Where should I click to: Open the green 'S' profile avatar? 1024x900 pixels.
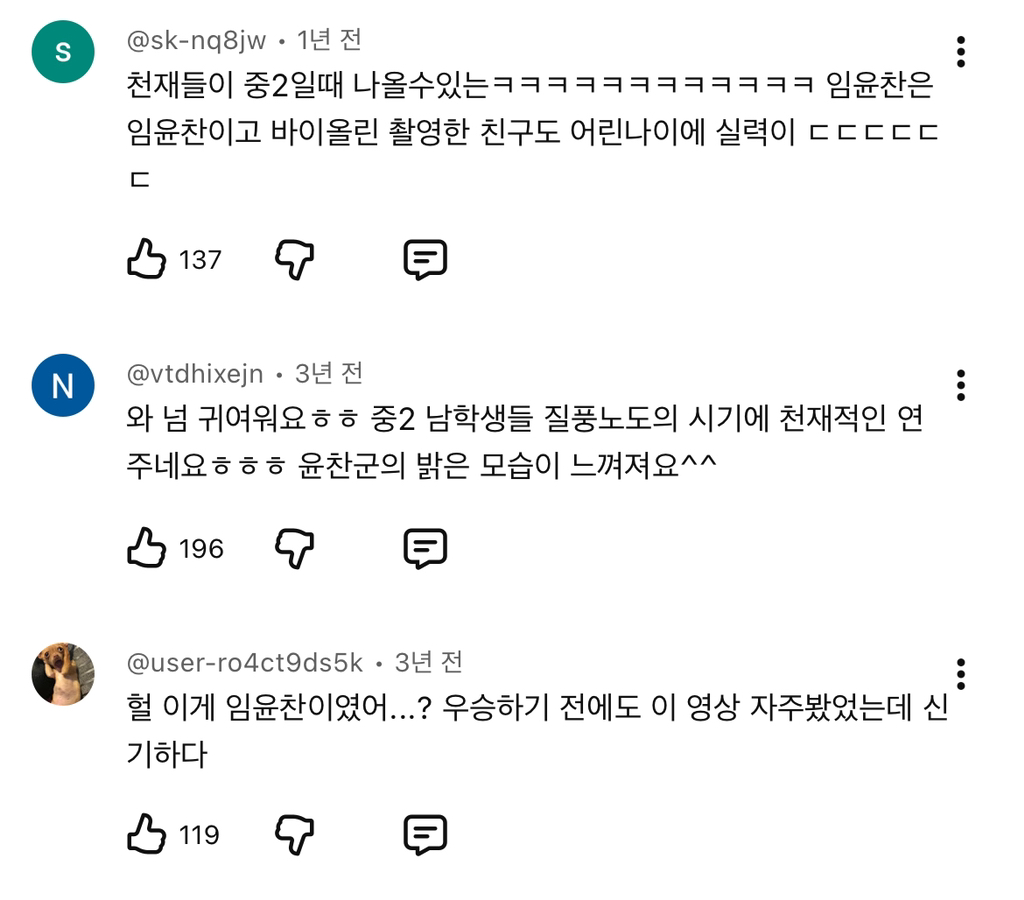pos(63,52)
